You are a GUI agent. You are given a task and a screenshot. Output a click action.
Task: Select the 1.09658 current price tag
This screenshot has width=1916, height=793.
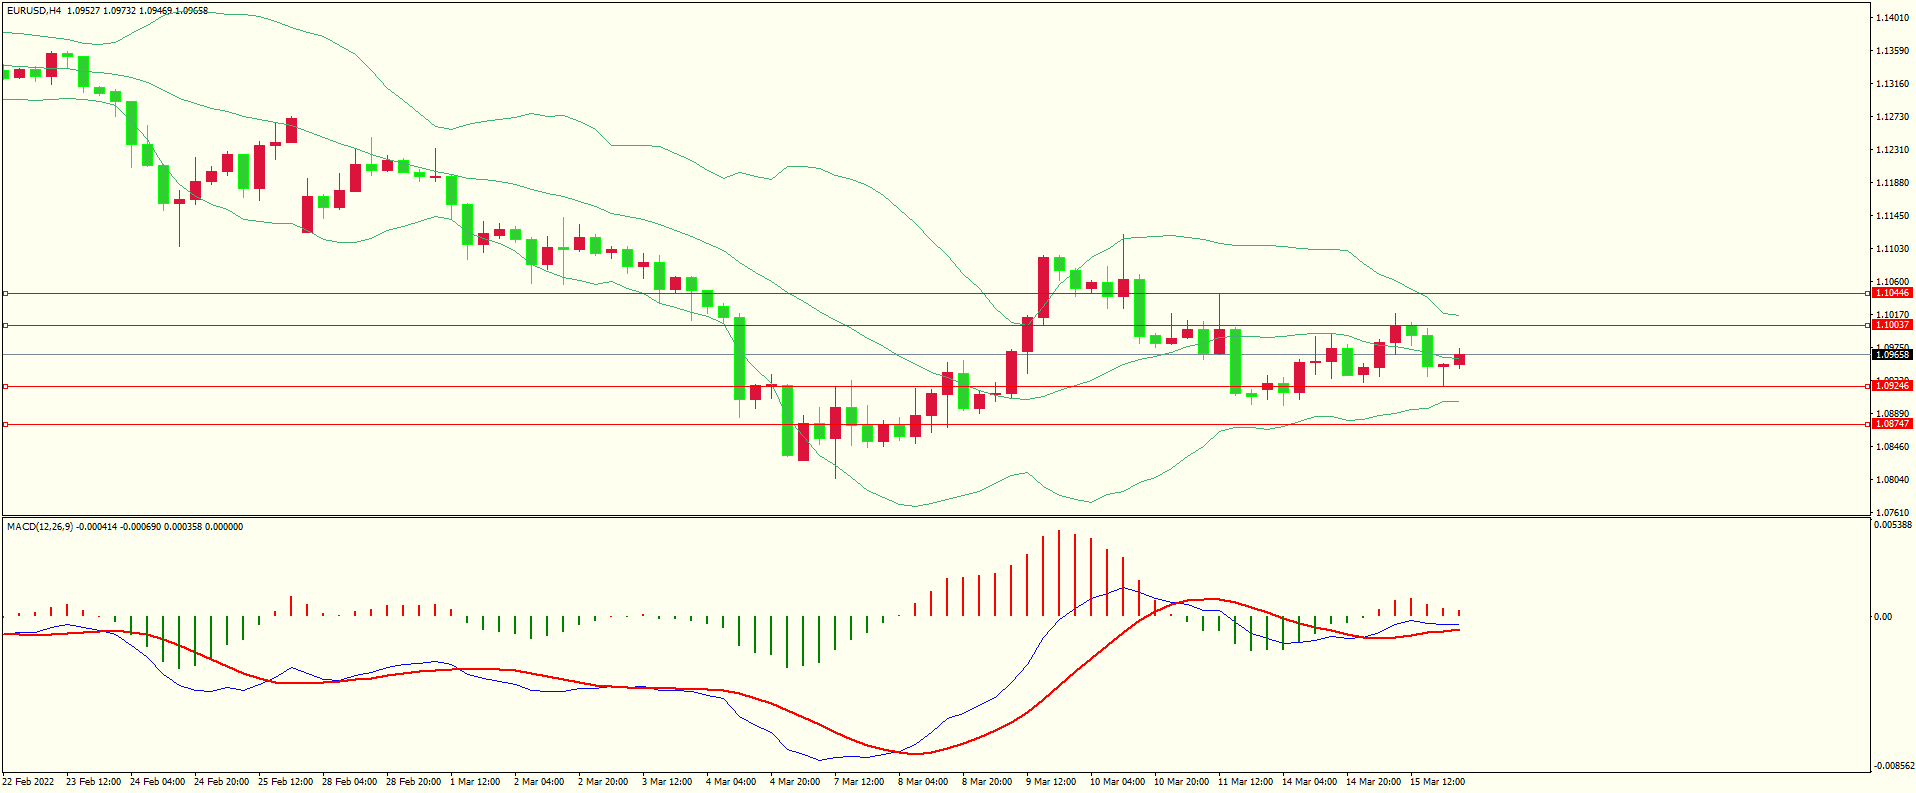point(1892,355)
